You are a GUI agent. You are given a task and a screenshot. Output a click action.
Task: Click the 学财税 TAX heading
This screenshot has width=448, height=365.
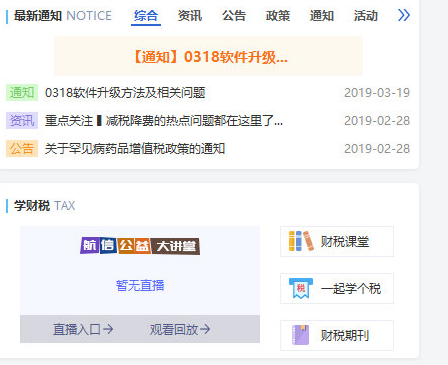click(44, 206)
